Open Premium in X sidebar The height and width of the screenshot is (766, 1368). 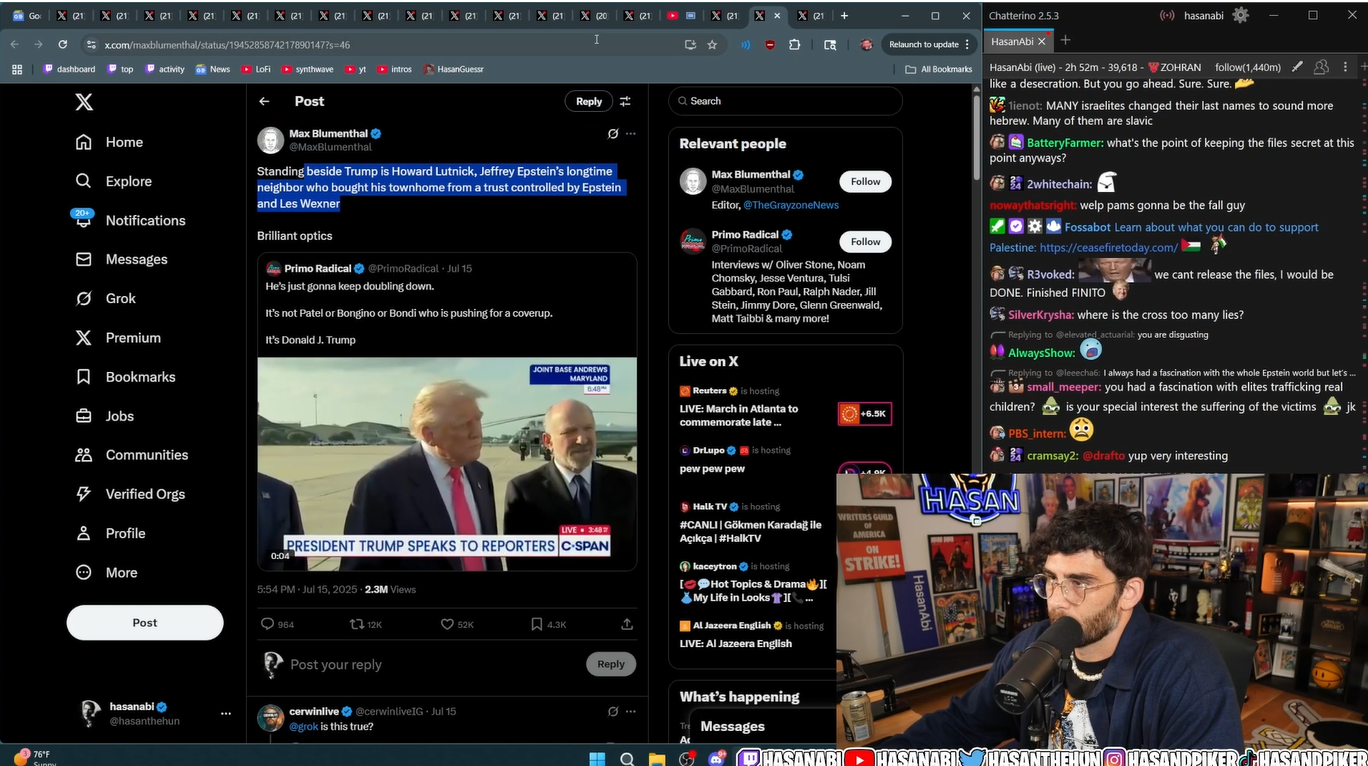(118, 338)
